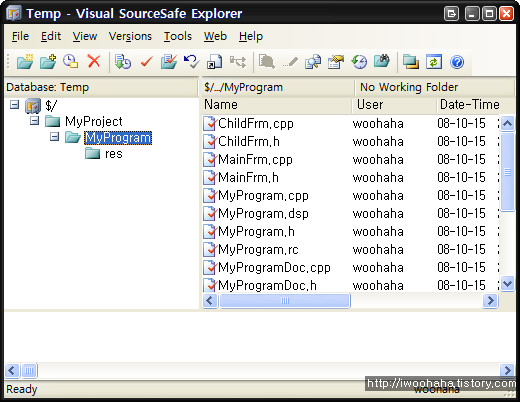This screenshot has height=402, width=520.
Task: Click the Undo Check Out arrow icon
Action: 192,62
